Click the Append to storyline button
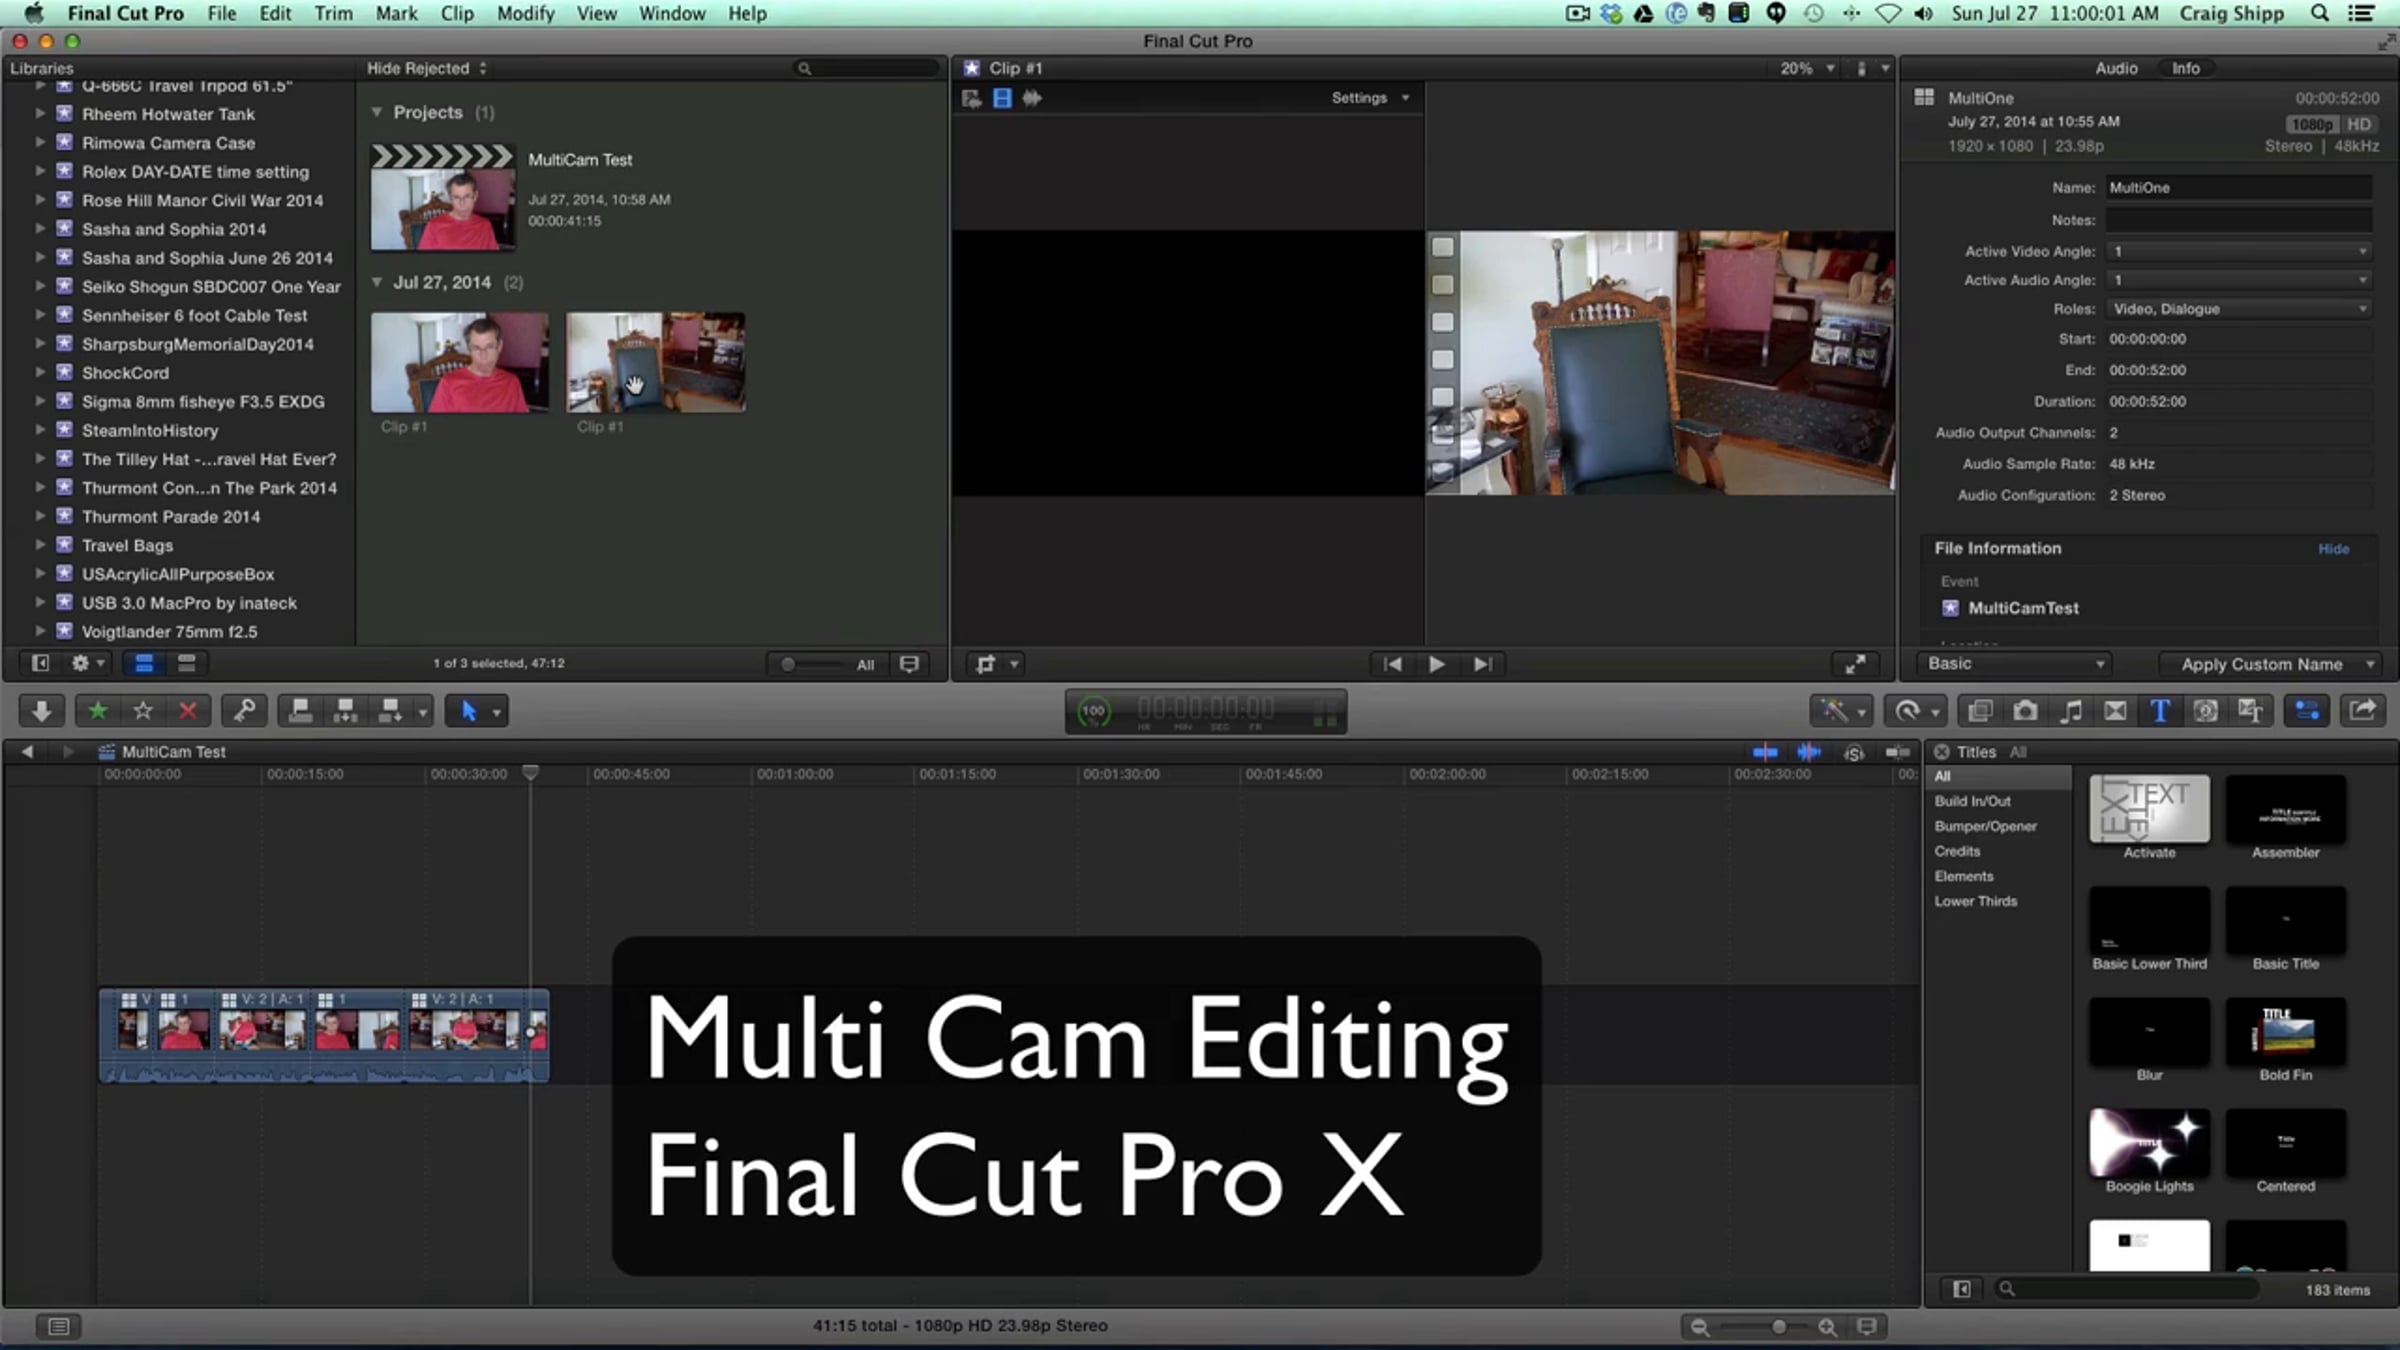Viewport: 2400px width, 1350px height. (x=390, y=711)
